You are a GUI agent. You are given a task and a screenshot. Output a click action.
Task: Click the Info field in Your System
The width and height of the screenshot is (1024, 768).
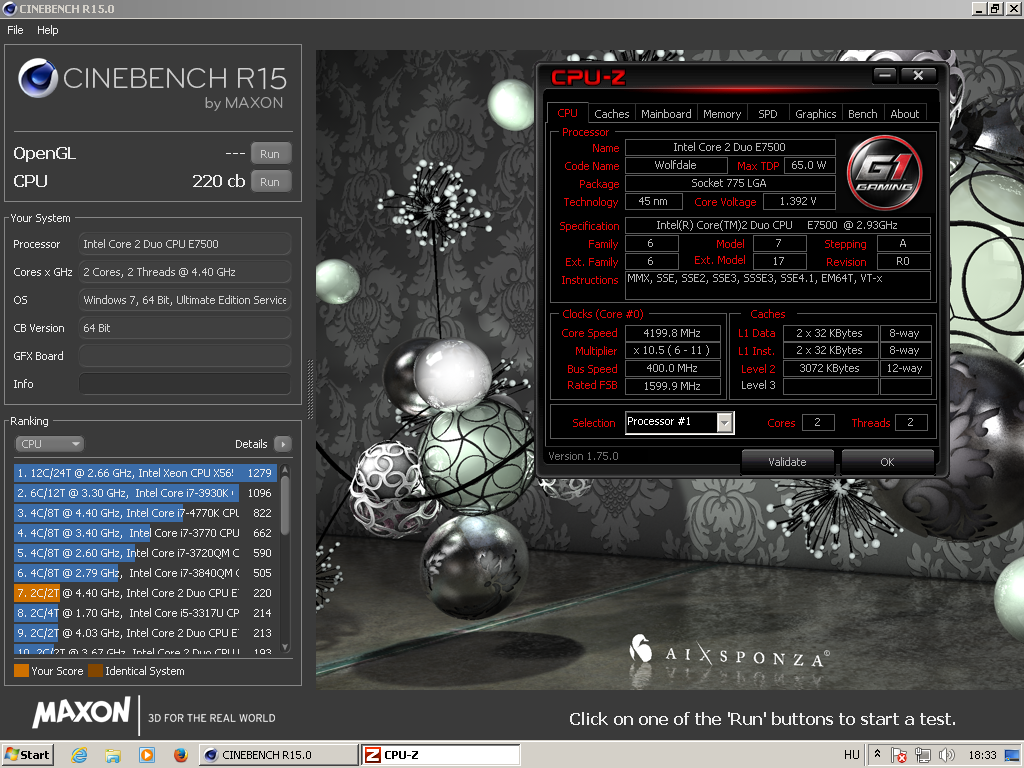click(185, 384)
